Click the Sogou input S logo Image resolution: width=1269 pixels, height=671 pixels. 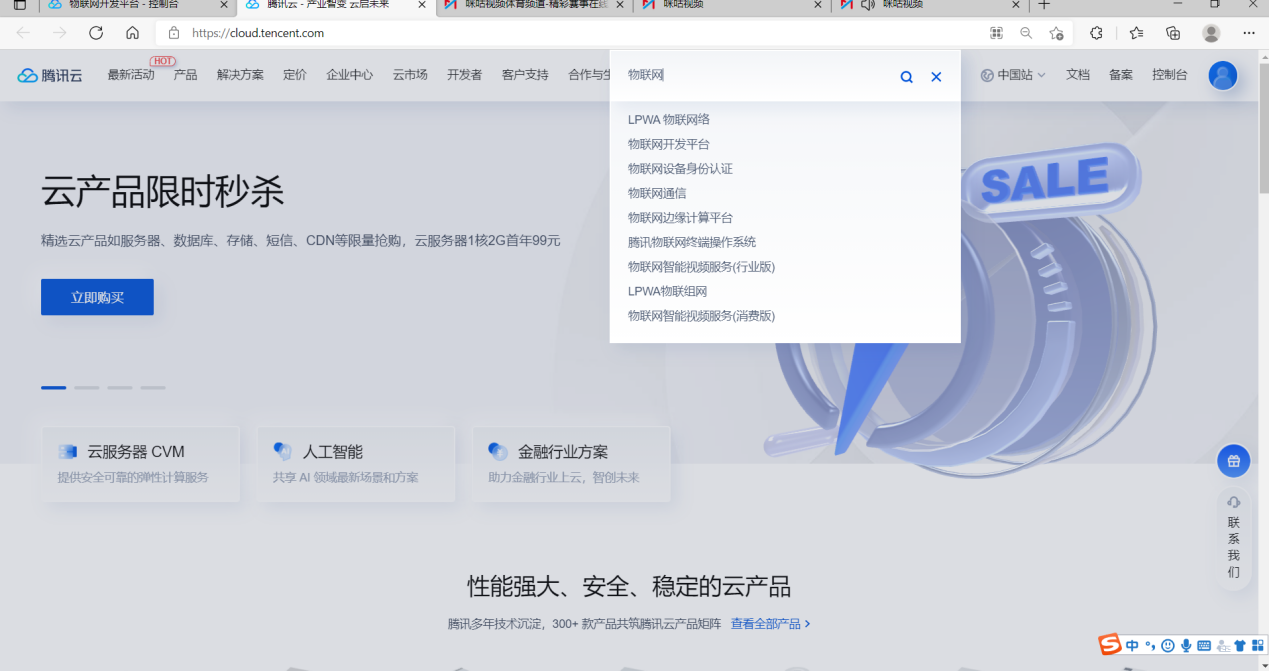[1110, 645]
